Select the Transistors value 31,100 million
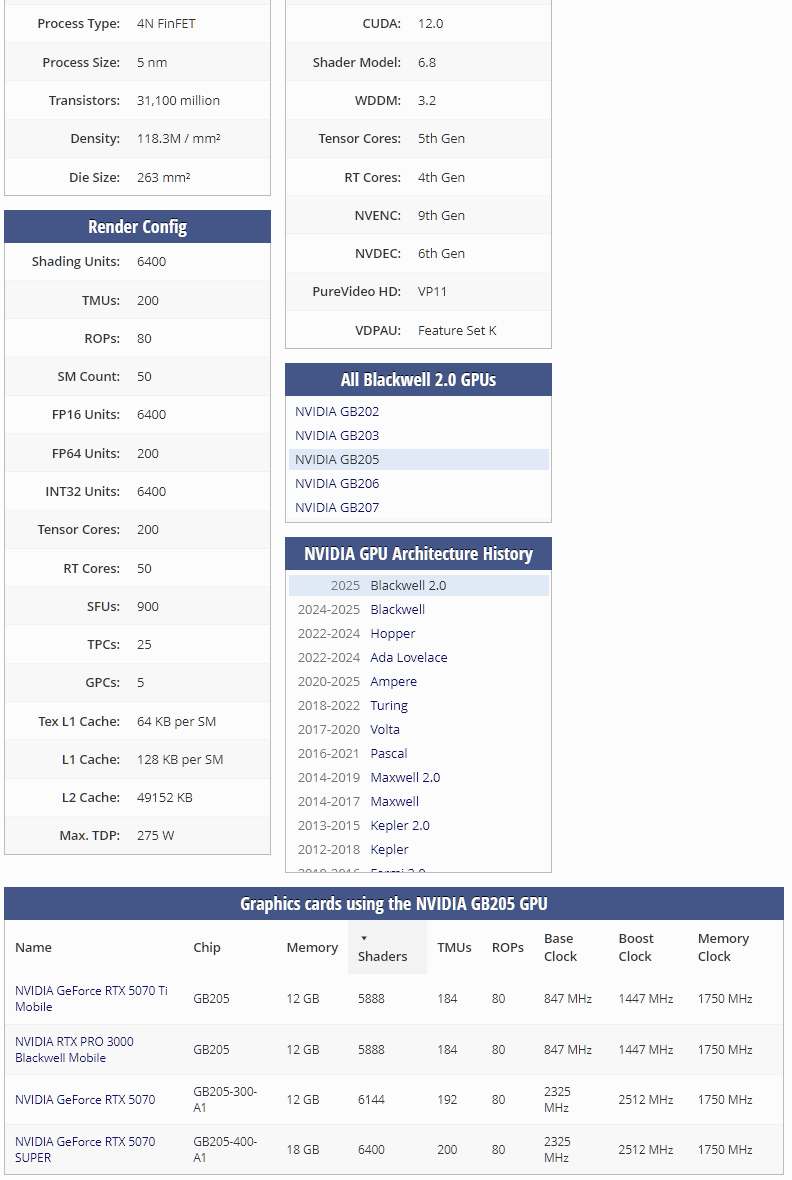Viewport: 792px width, 1180px height. (178, 101)
